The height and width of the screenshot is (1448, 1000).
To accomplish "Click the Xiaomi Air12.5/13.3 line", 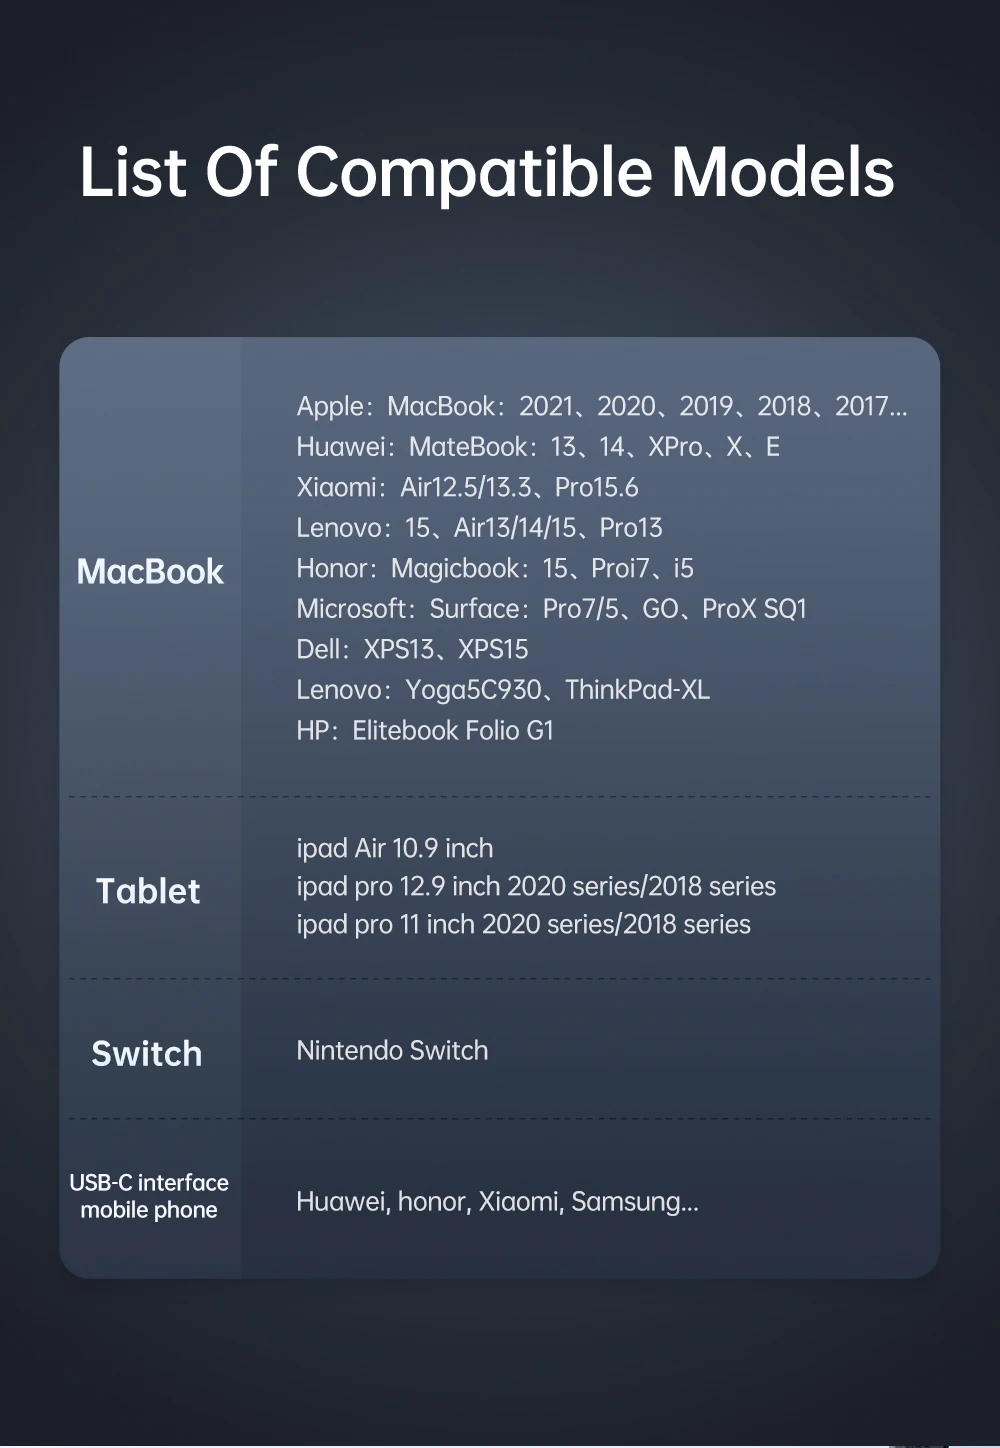I will tap(467, 487).
